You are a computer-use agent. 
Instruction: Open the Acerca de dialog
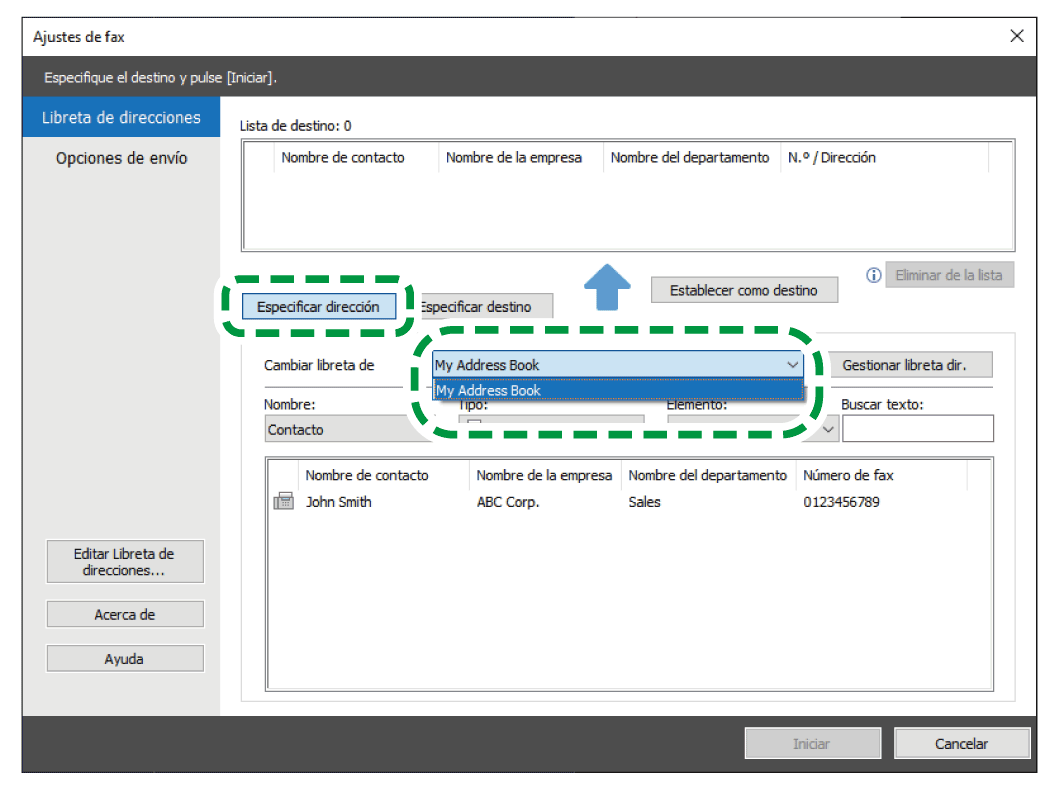point(125,615)
